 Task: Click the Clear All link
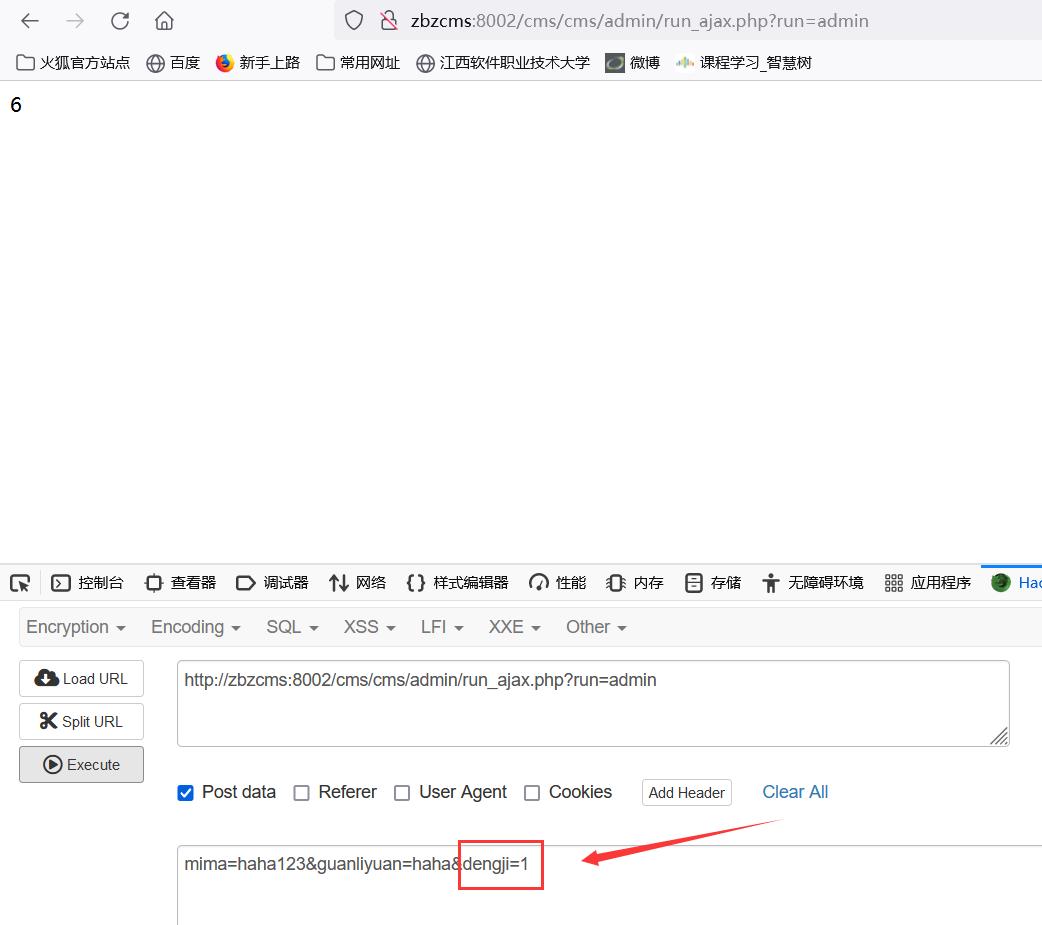click(x=794, y=791)
